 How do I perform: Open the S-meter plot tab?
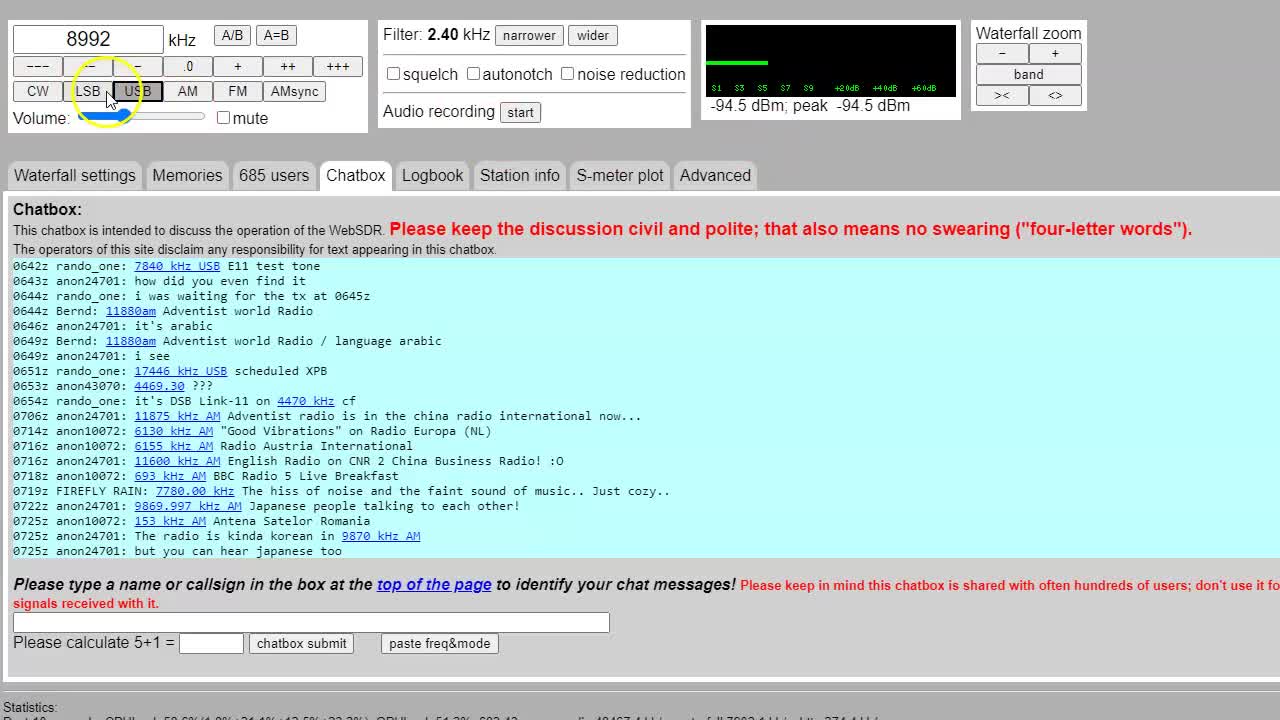pos(620,175)
